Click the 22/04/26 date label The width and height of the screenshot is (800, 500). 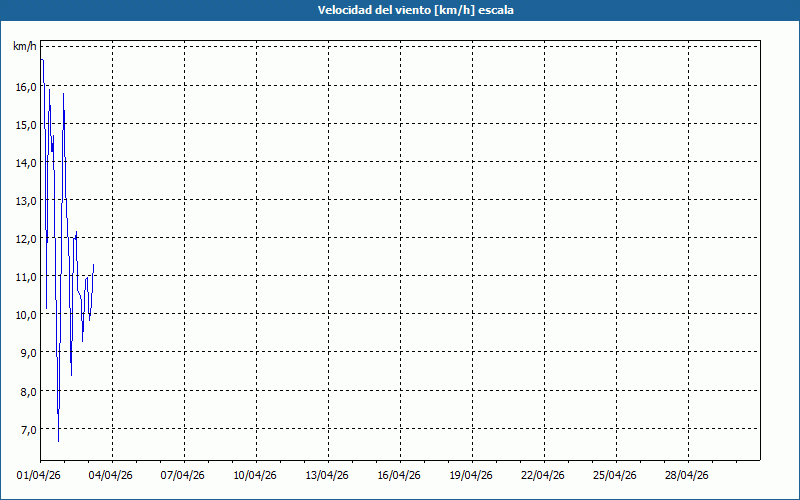point(543,476)
